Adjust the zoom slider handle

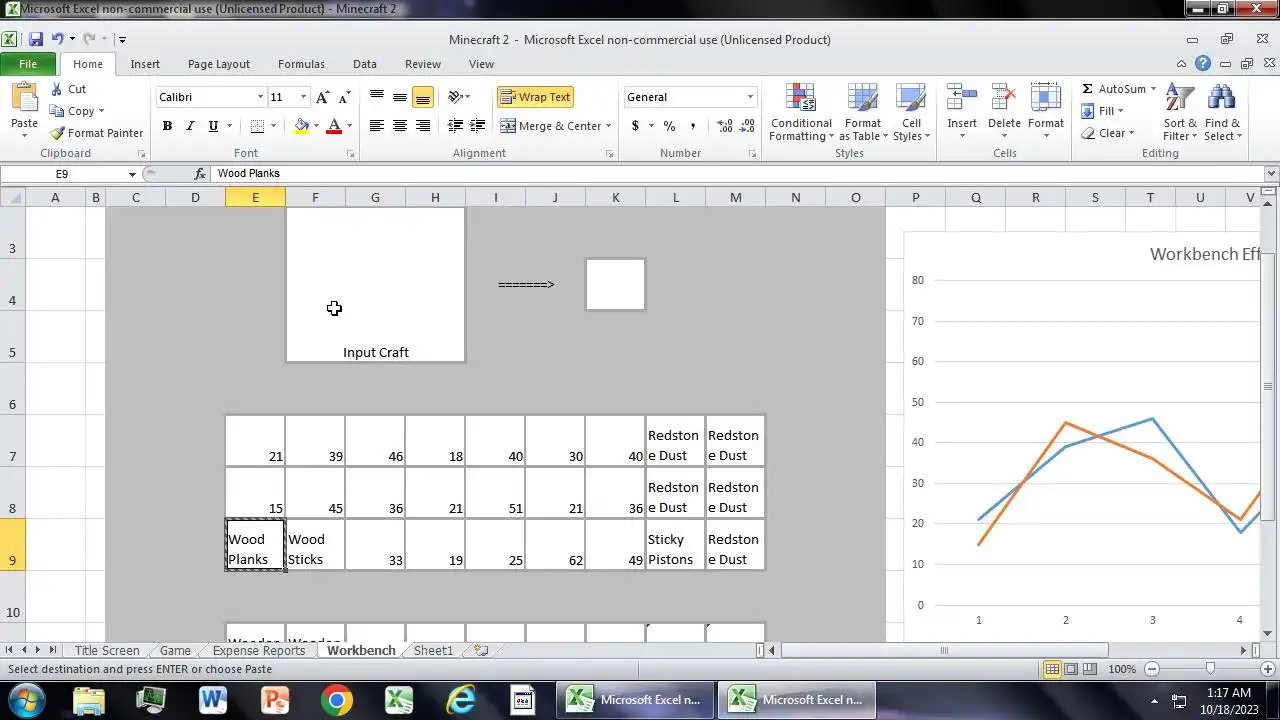pos(1210,669)
